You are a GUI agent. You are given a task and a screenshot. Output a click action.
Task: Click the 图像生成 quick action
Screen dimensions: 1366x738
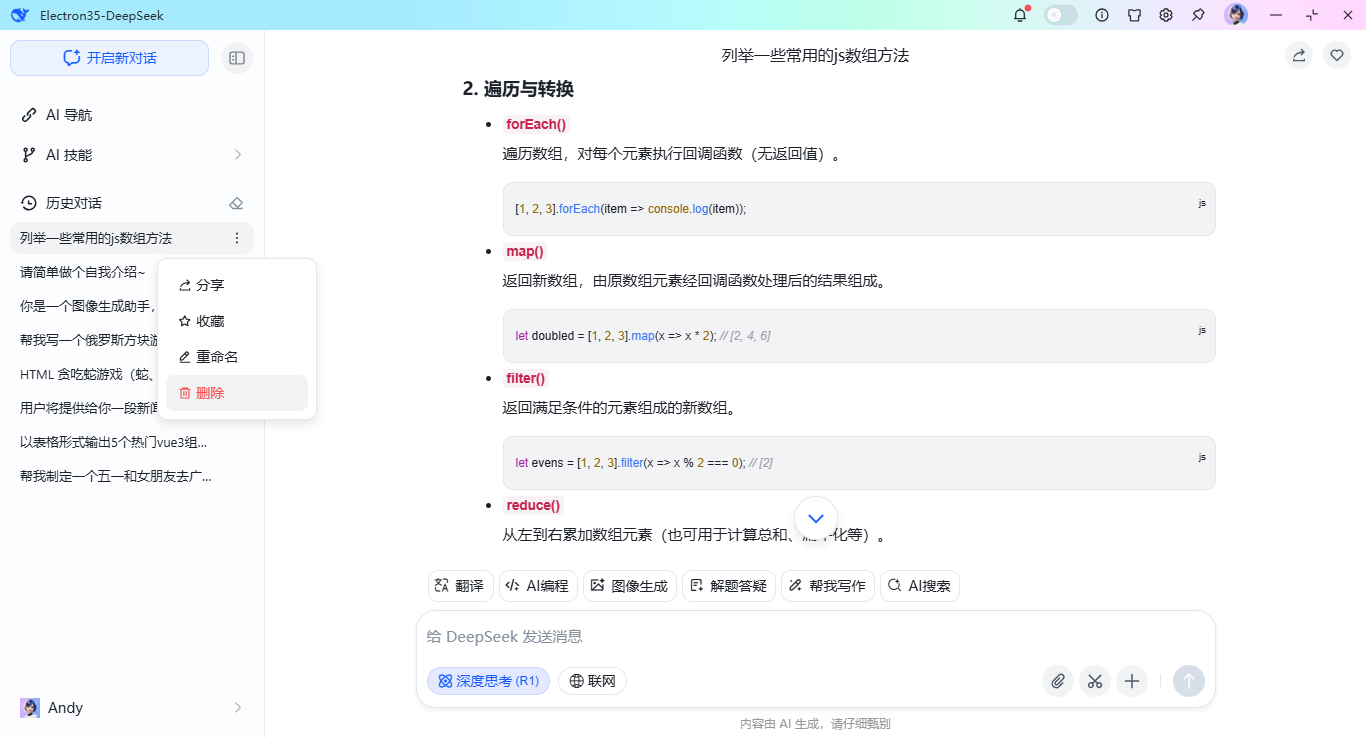tap(630, 586)
